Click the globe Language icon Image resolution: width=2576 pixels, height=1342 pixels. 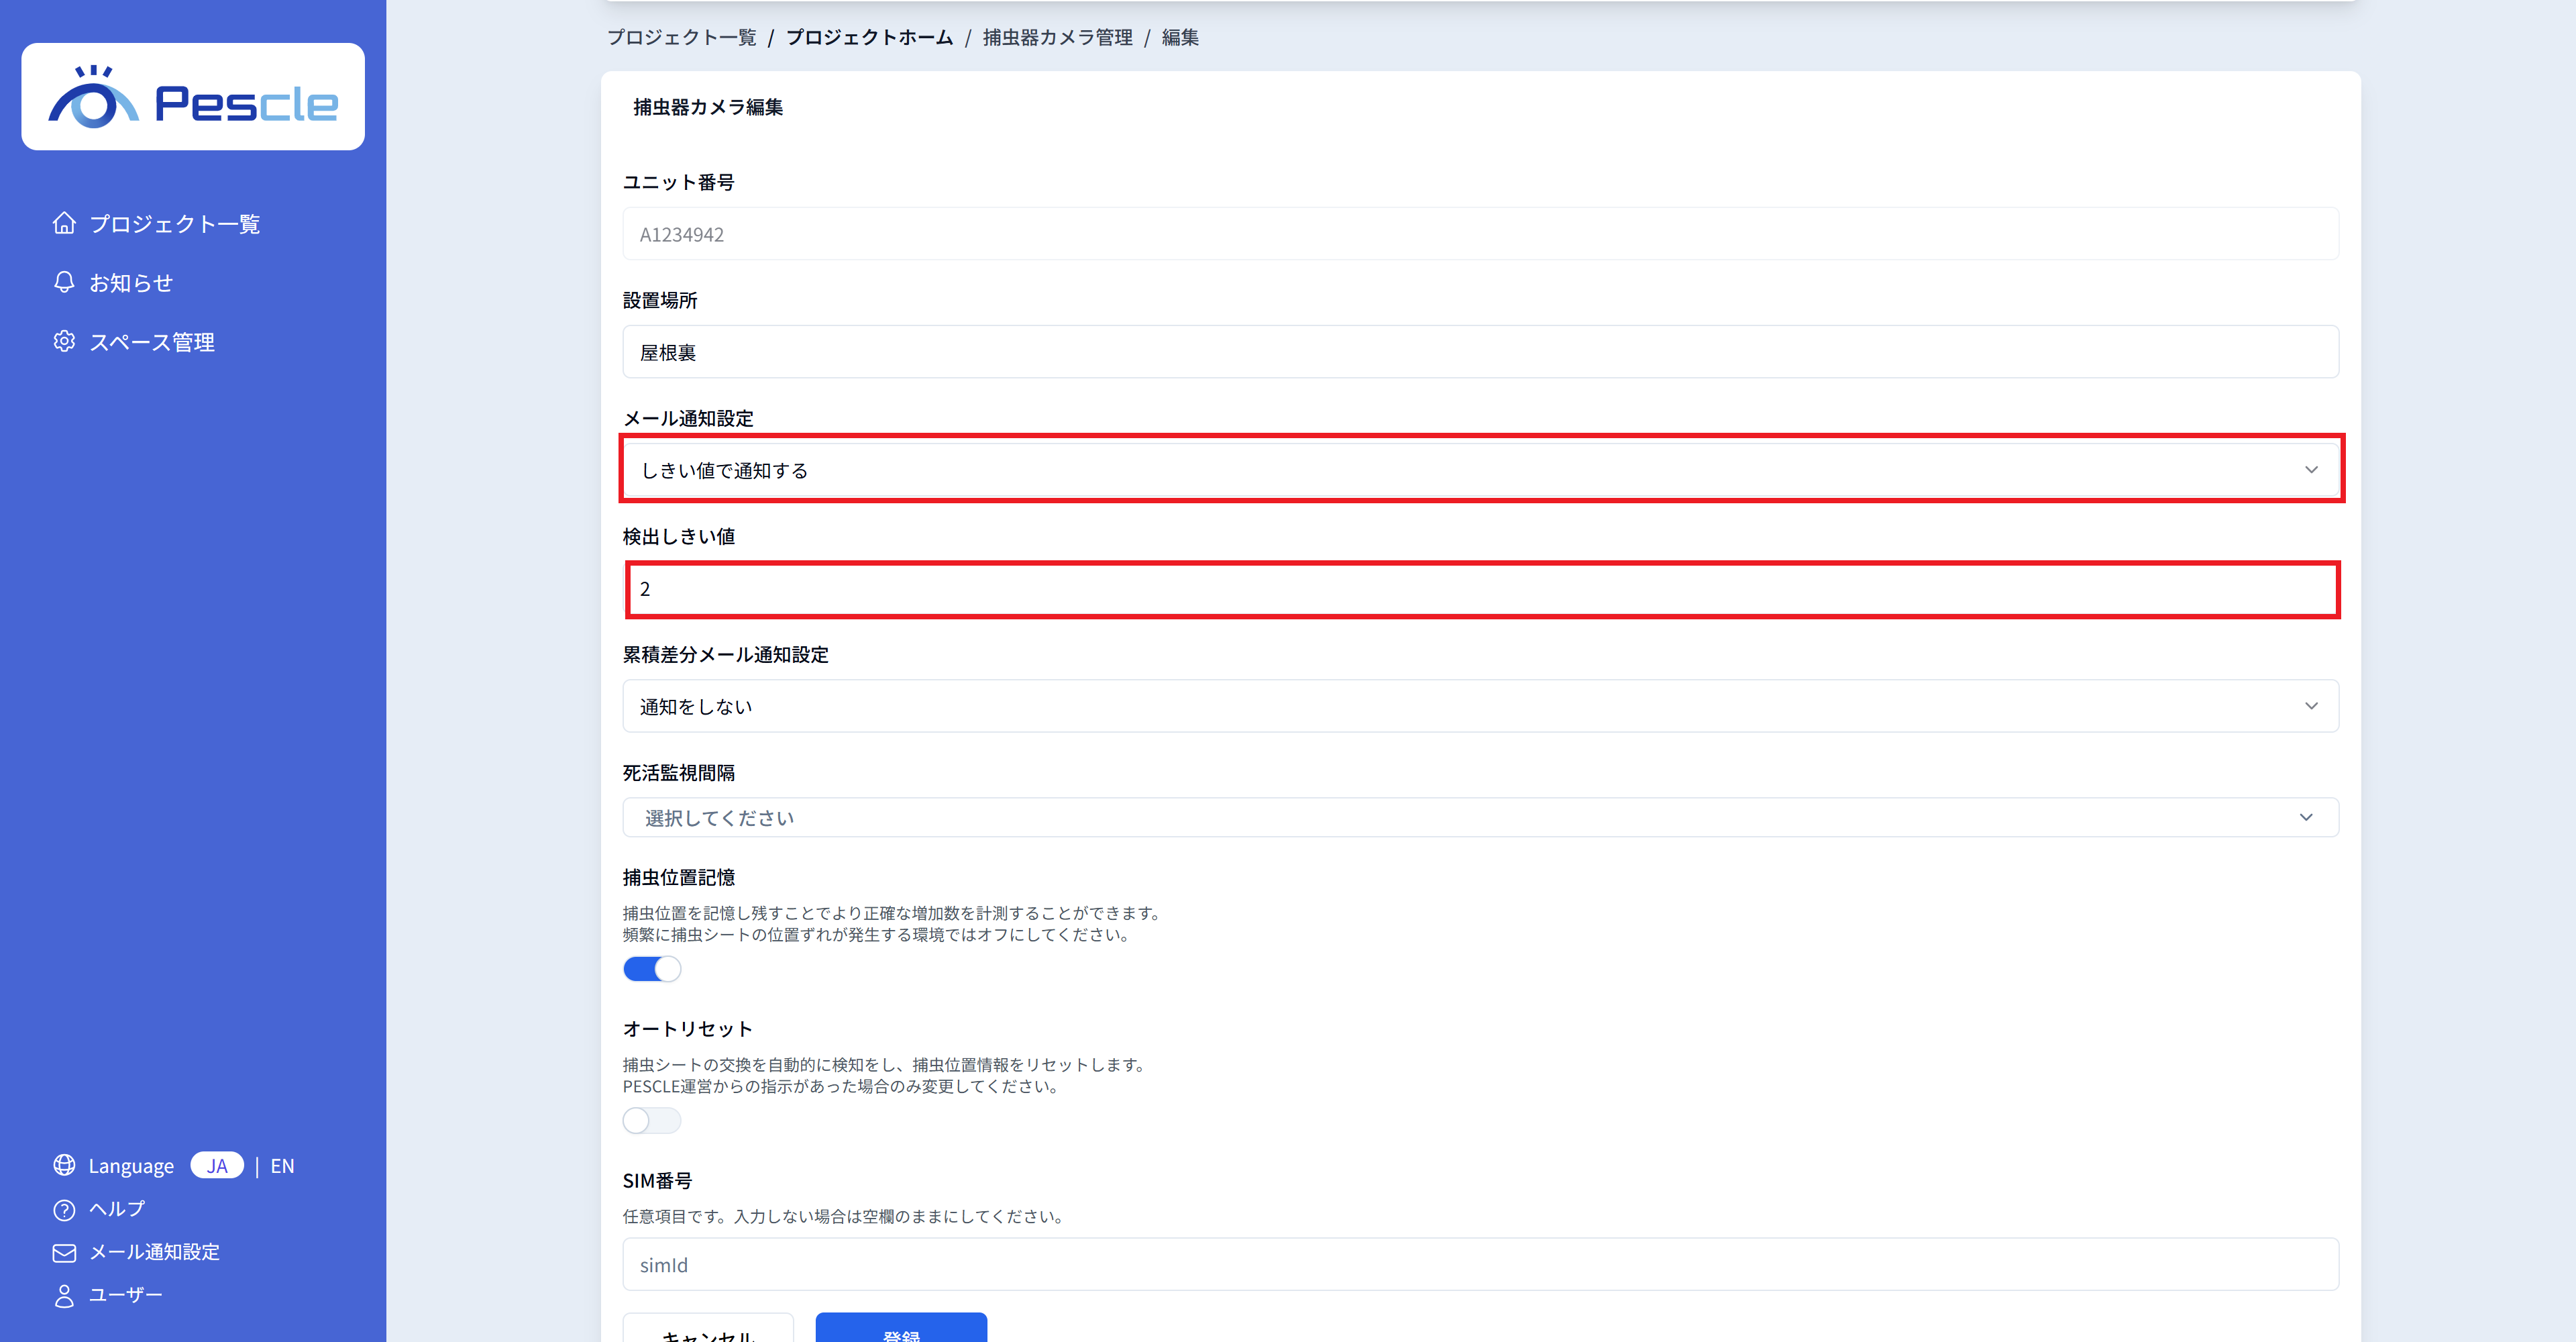click(x=64, y=1165)
